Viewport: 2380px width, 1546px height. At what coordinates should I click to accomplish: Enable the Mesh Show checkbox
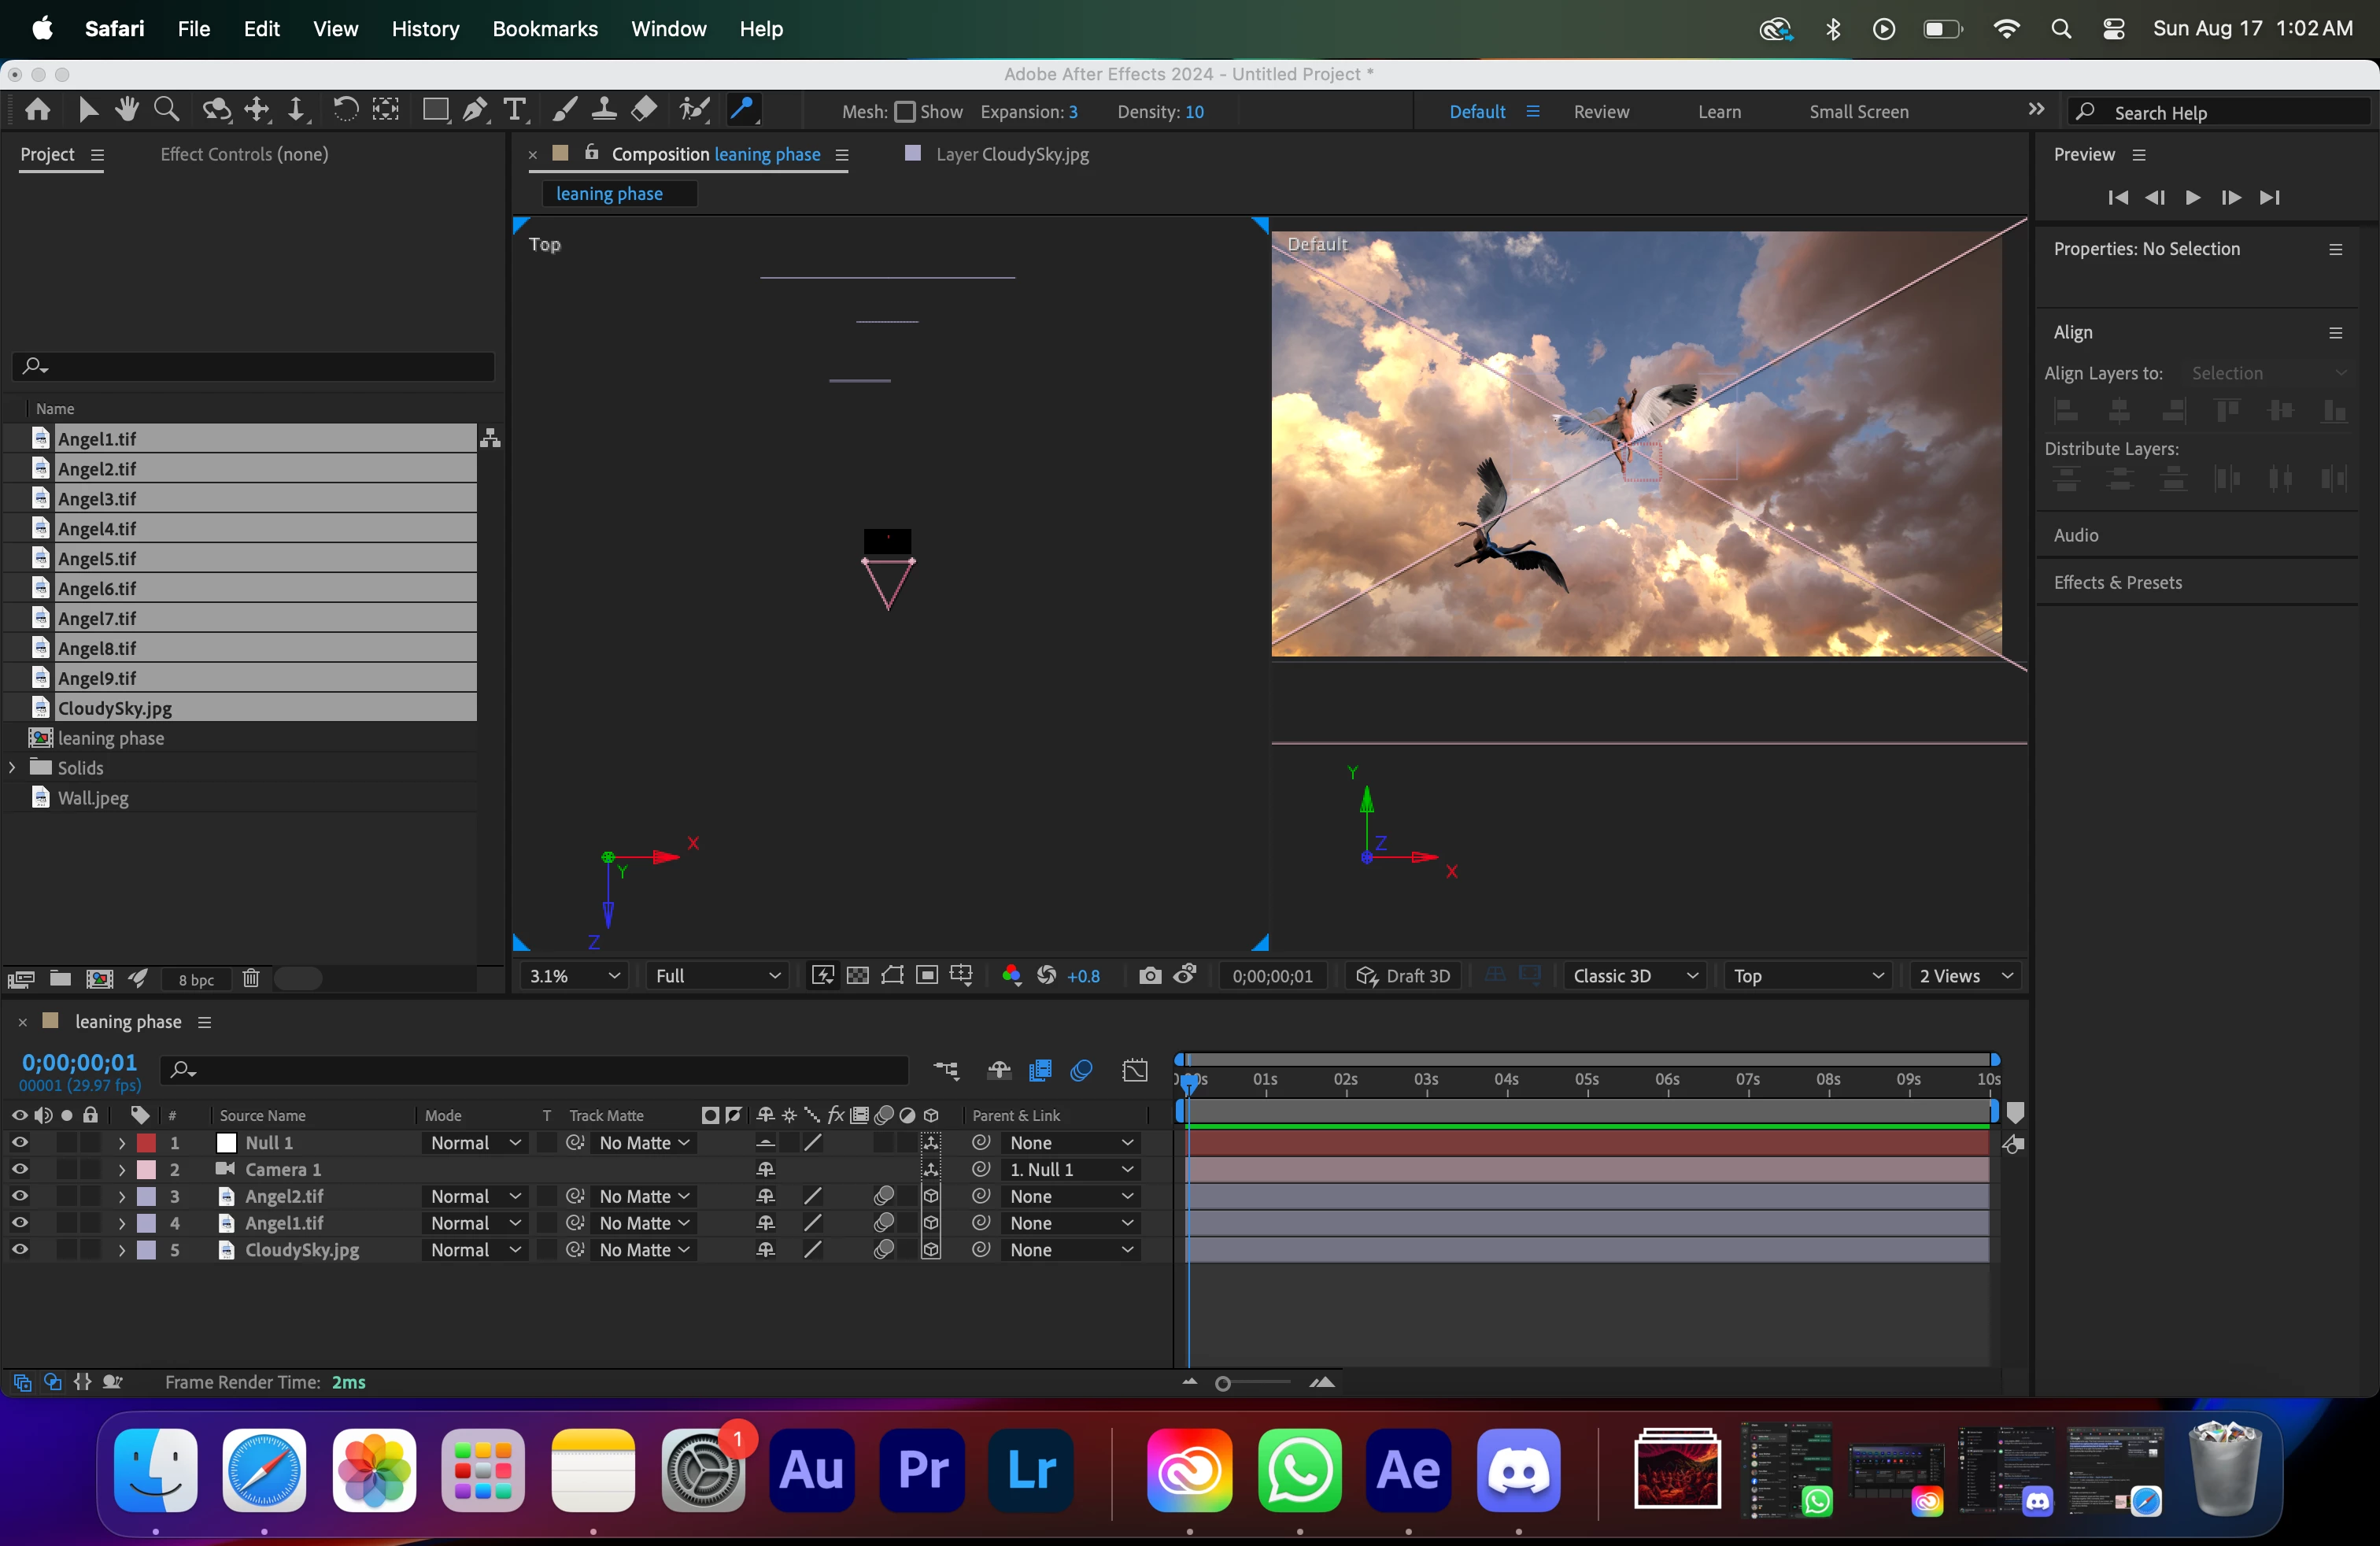[905, 112]
